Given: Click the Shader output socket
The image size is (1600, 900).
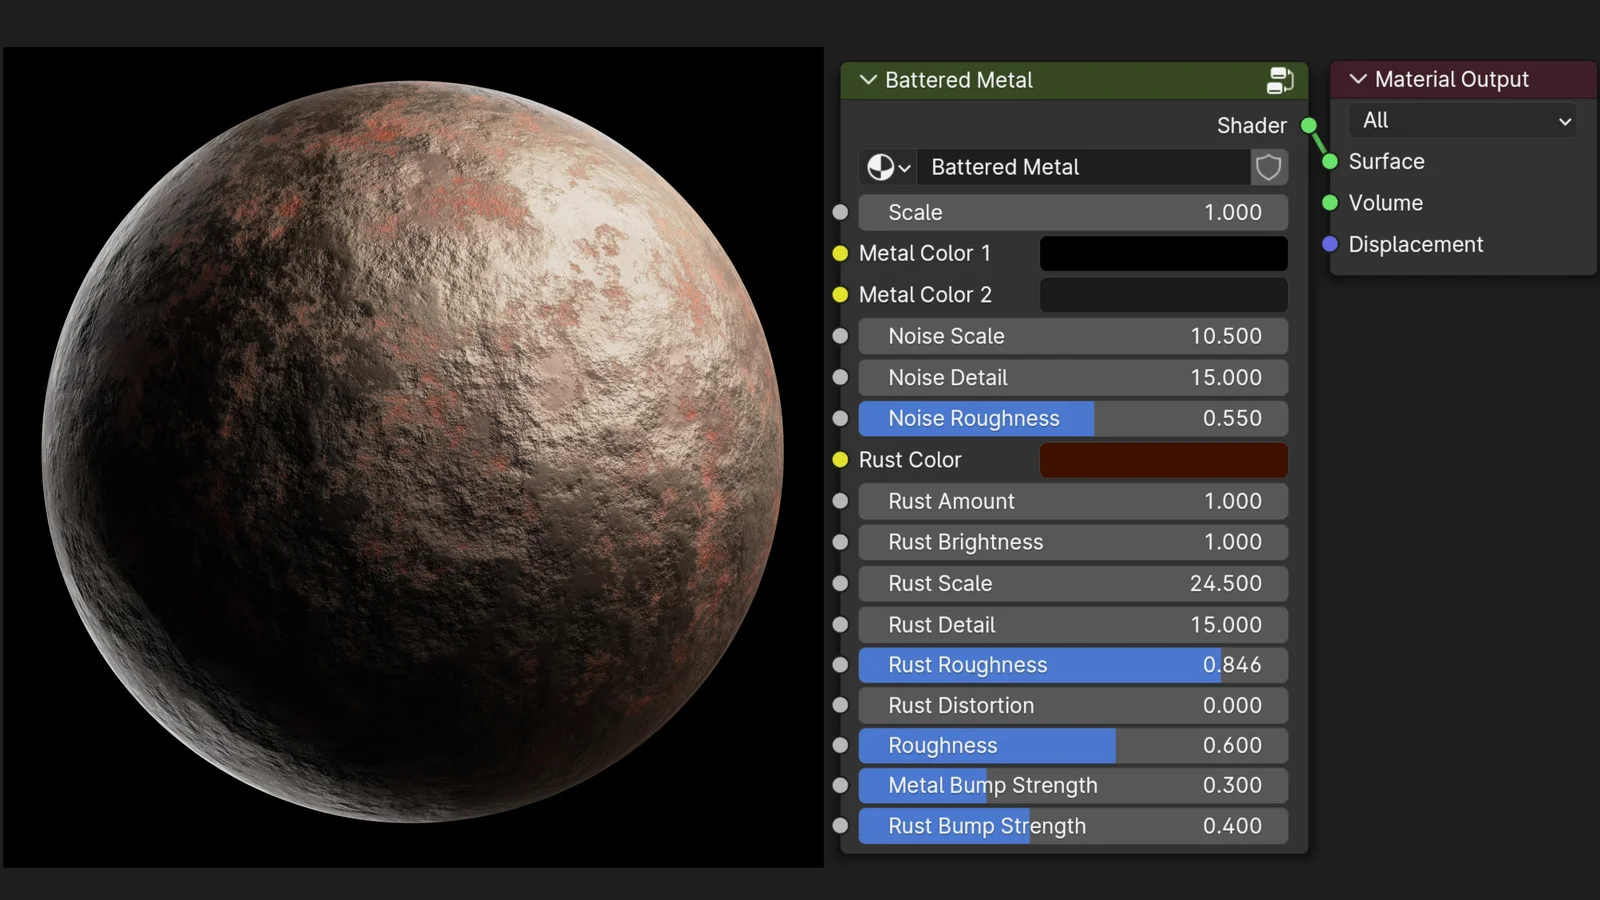Looking at the screenshot, I should [x=1308, y=126].
